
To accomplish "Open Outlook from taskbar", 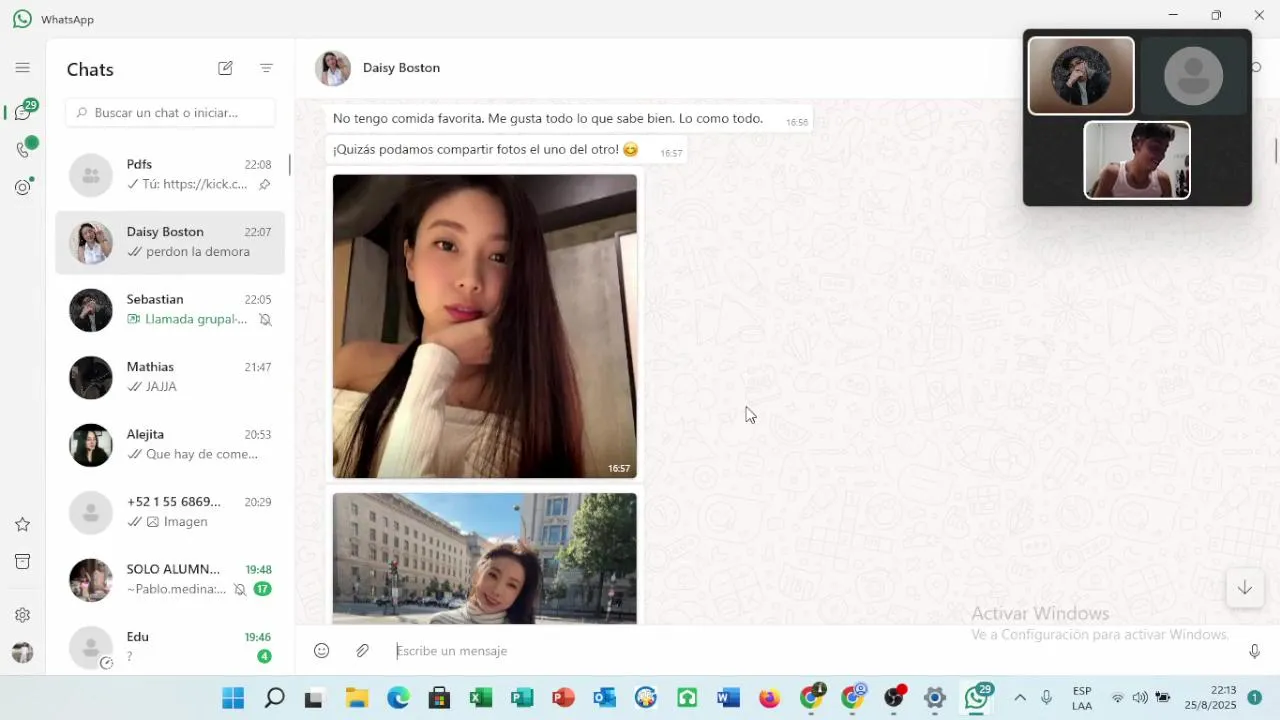I will point(604,698).
